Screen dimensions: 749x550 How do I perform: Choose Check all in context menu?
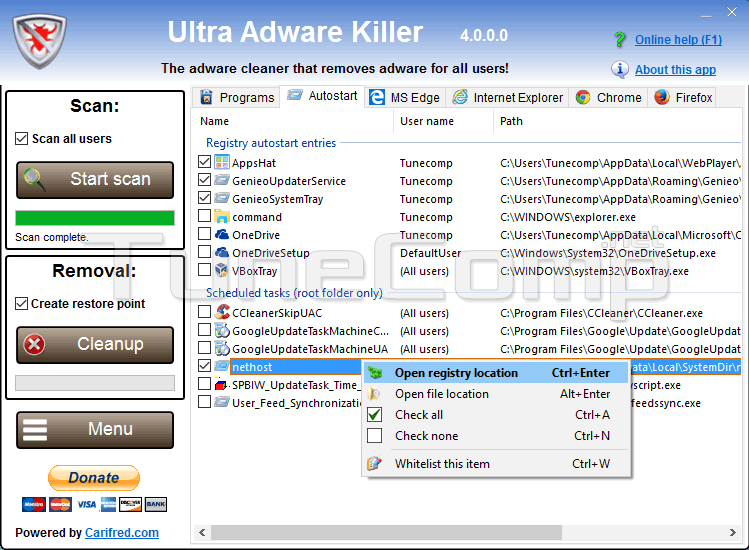tap(496, 415)
